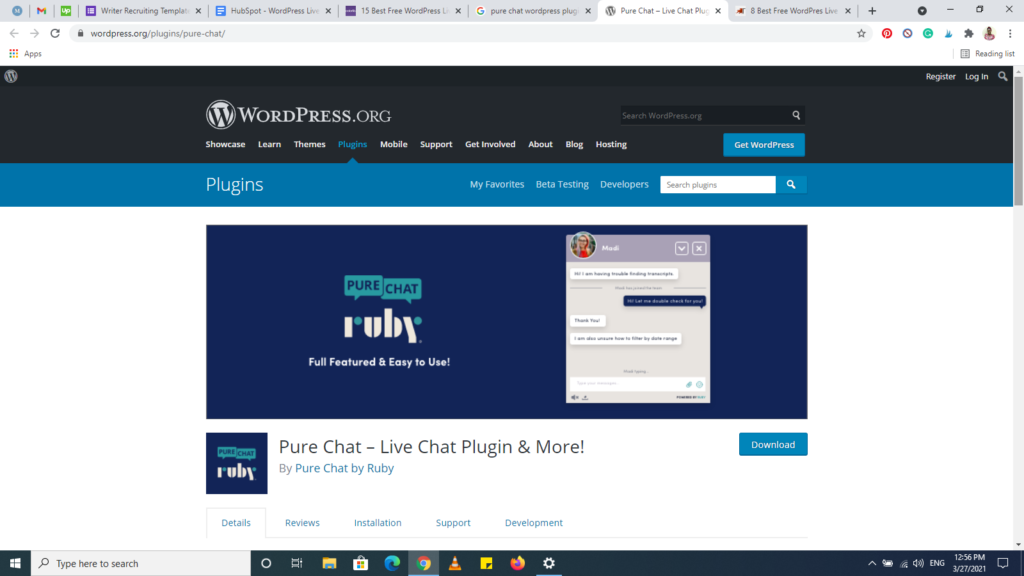This screenshot has height=576, width=1024.
Task: Open File Explorer from taskbar
Action: pyautogui.click(x=329, y=563)
